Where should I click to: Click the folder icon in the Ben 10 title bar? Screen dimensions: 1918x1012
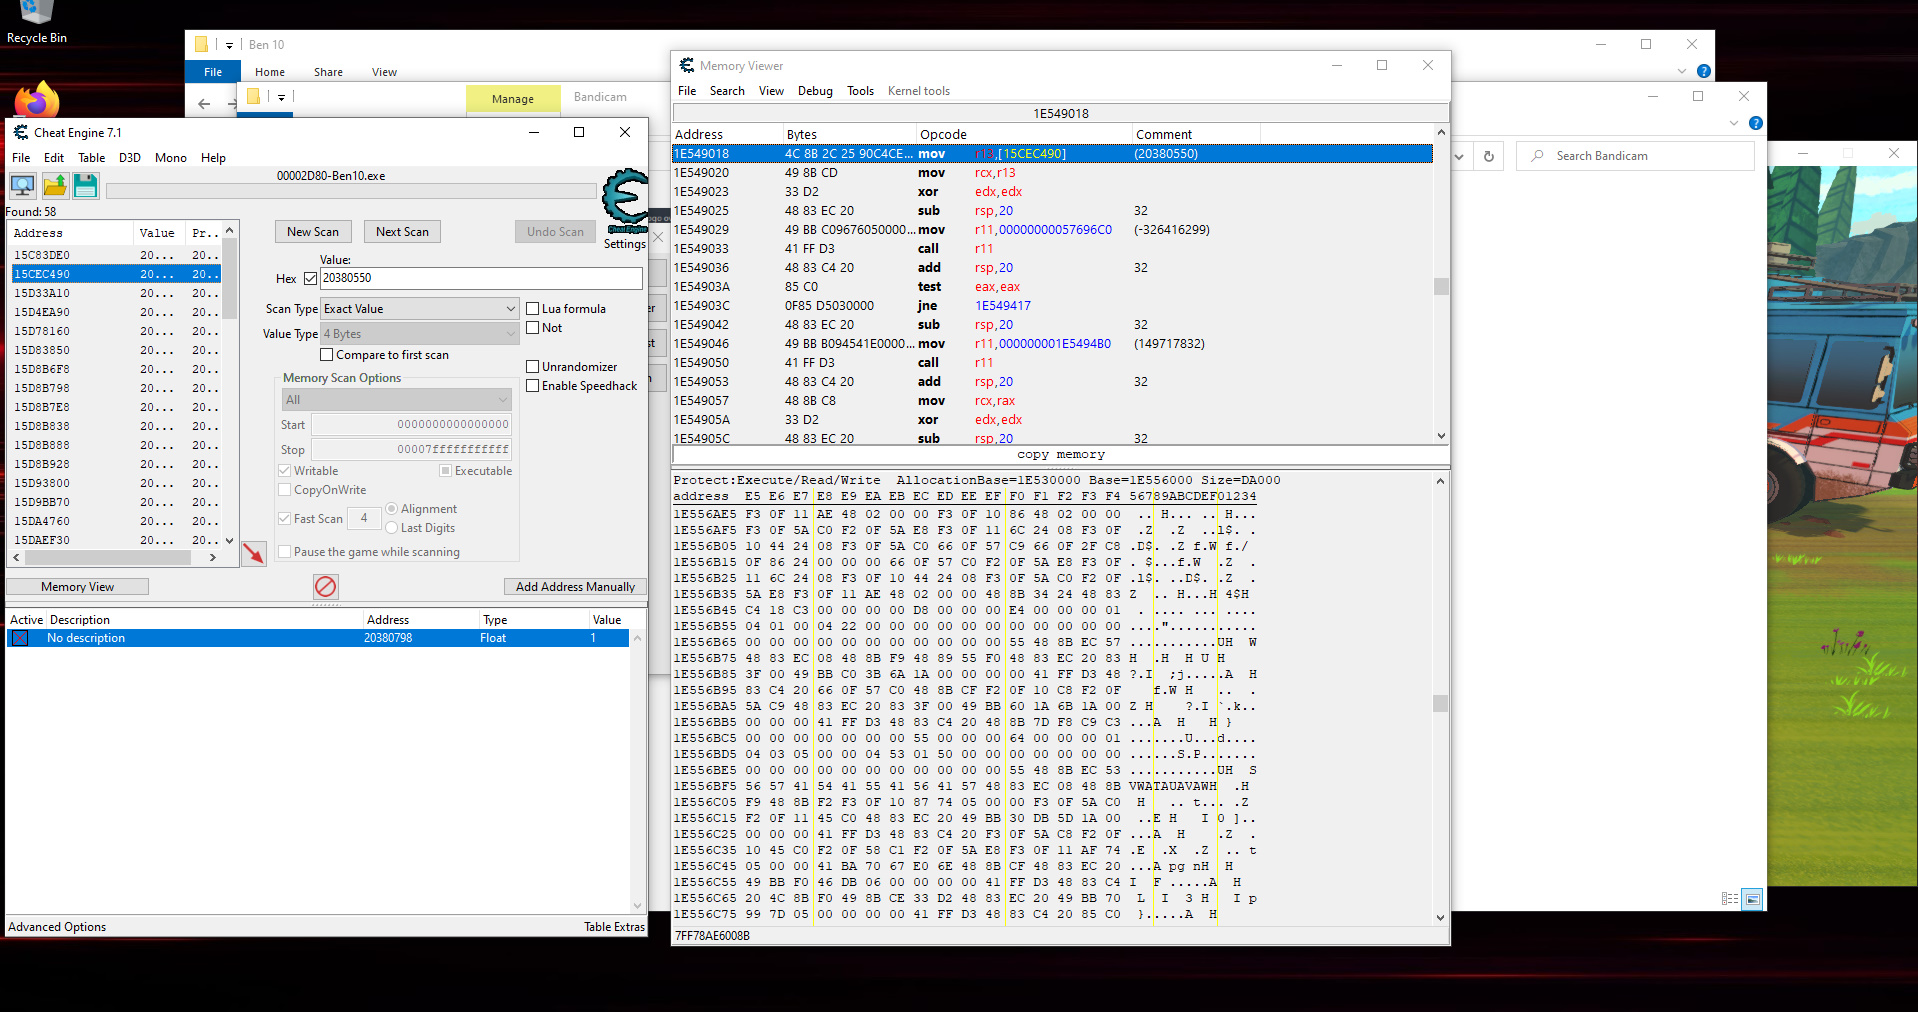pos(201,44)
